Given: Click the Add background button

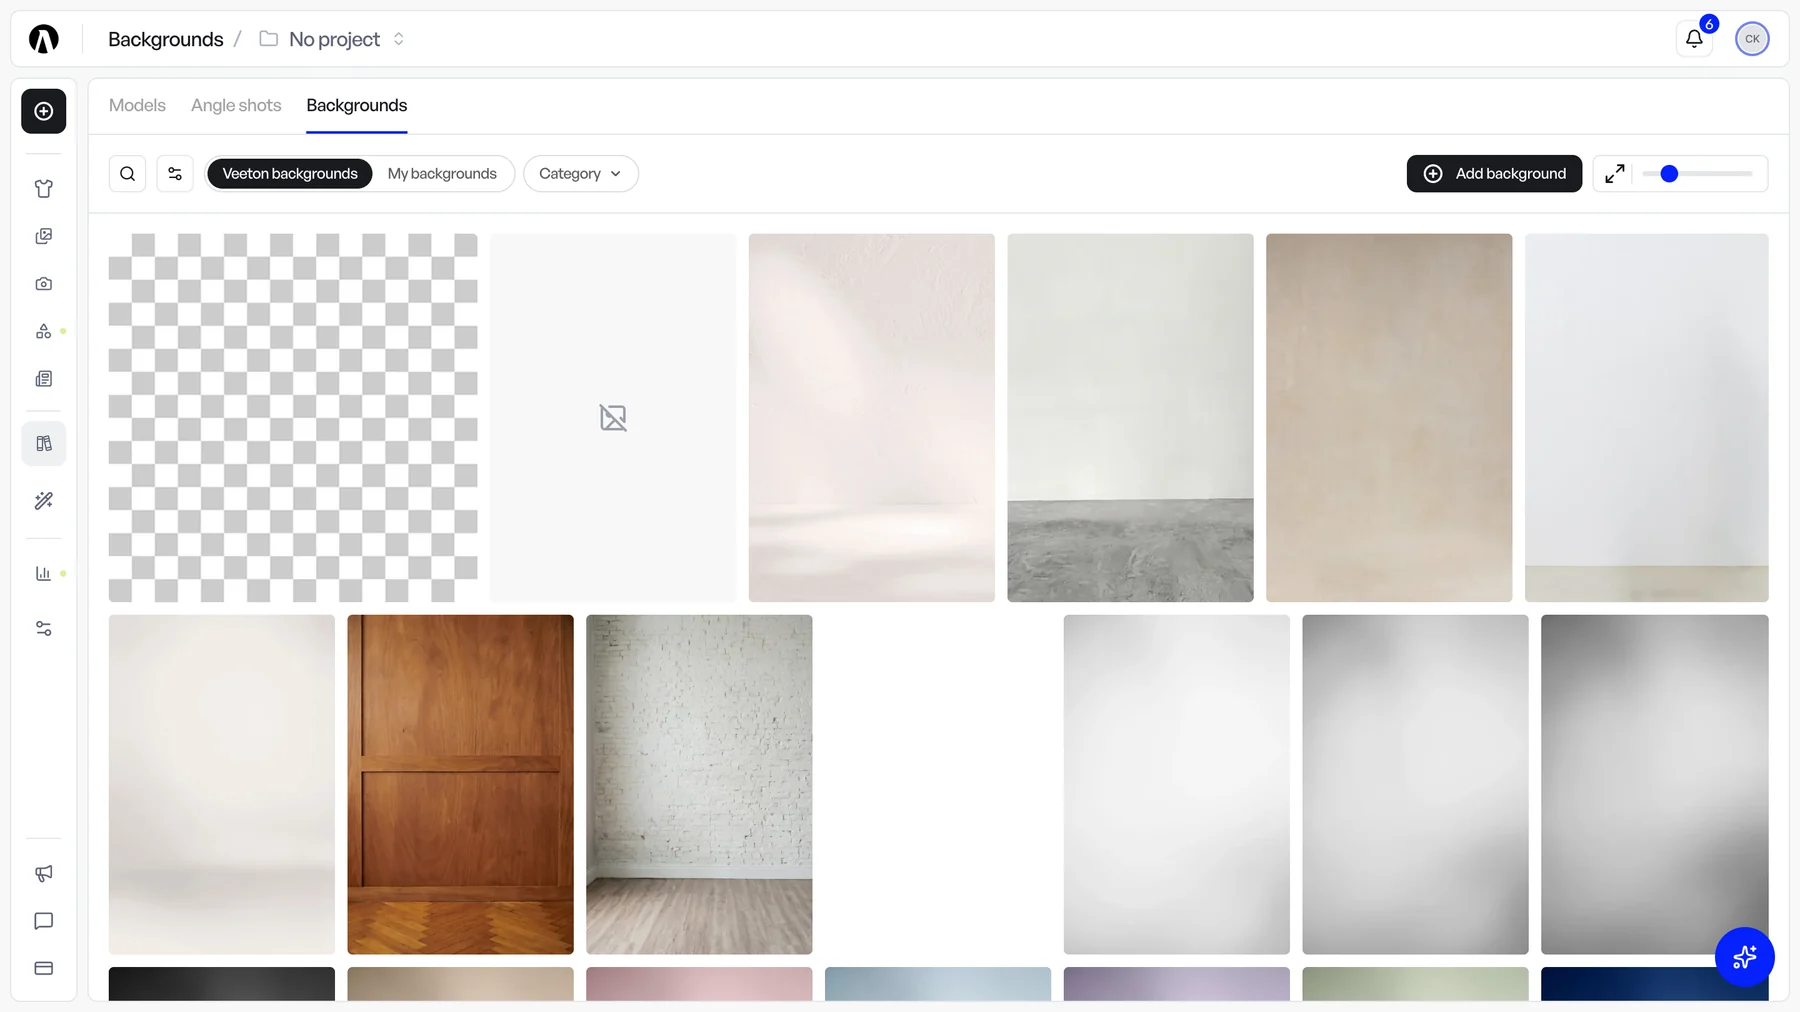Looking at the screenshot, I should point(1494,174).
